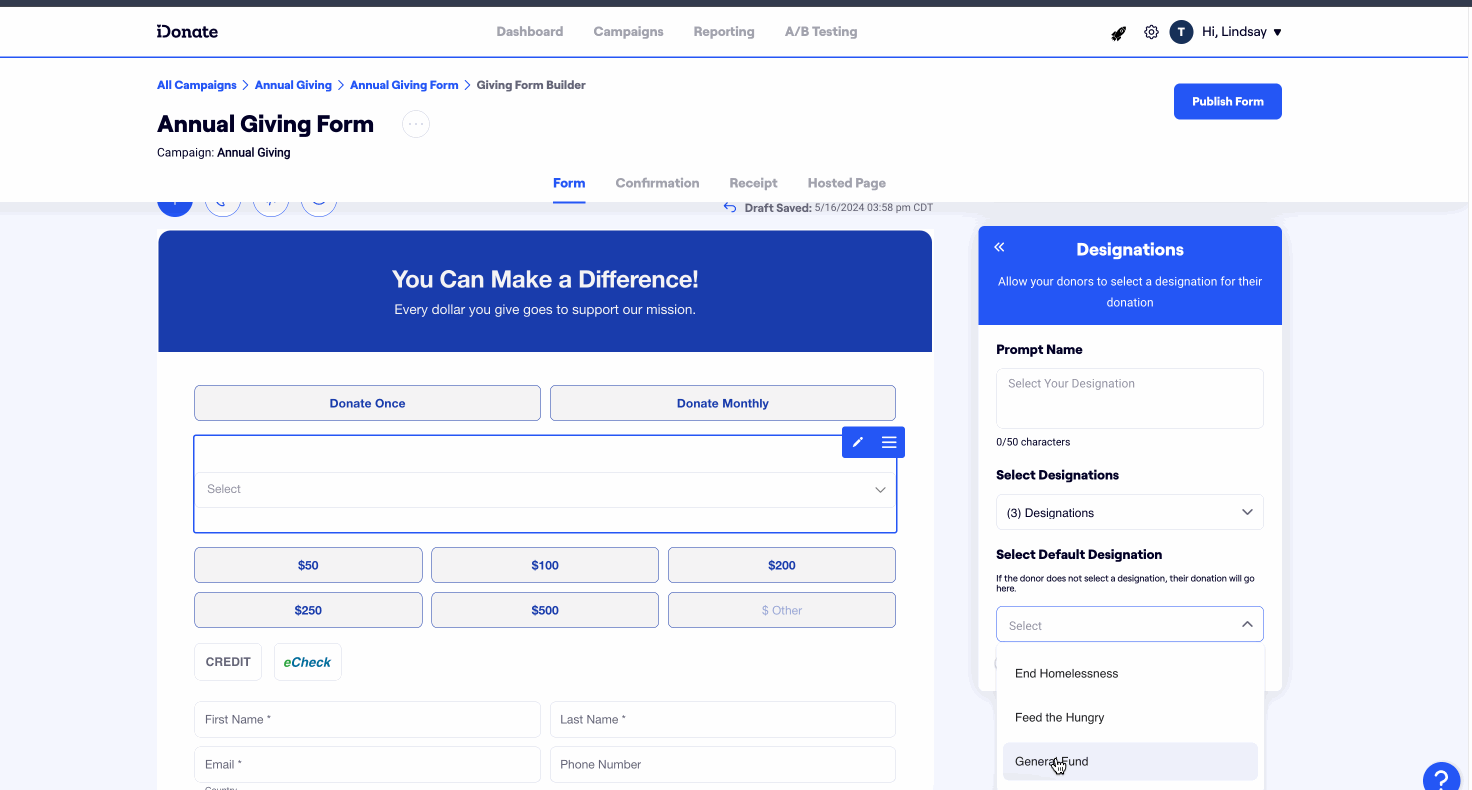Click the ellipsis icon beside Annual Giving Form
The width and height of the screenshot is (1472, 790).
pos(416,124)
